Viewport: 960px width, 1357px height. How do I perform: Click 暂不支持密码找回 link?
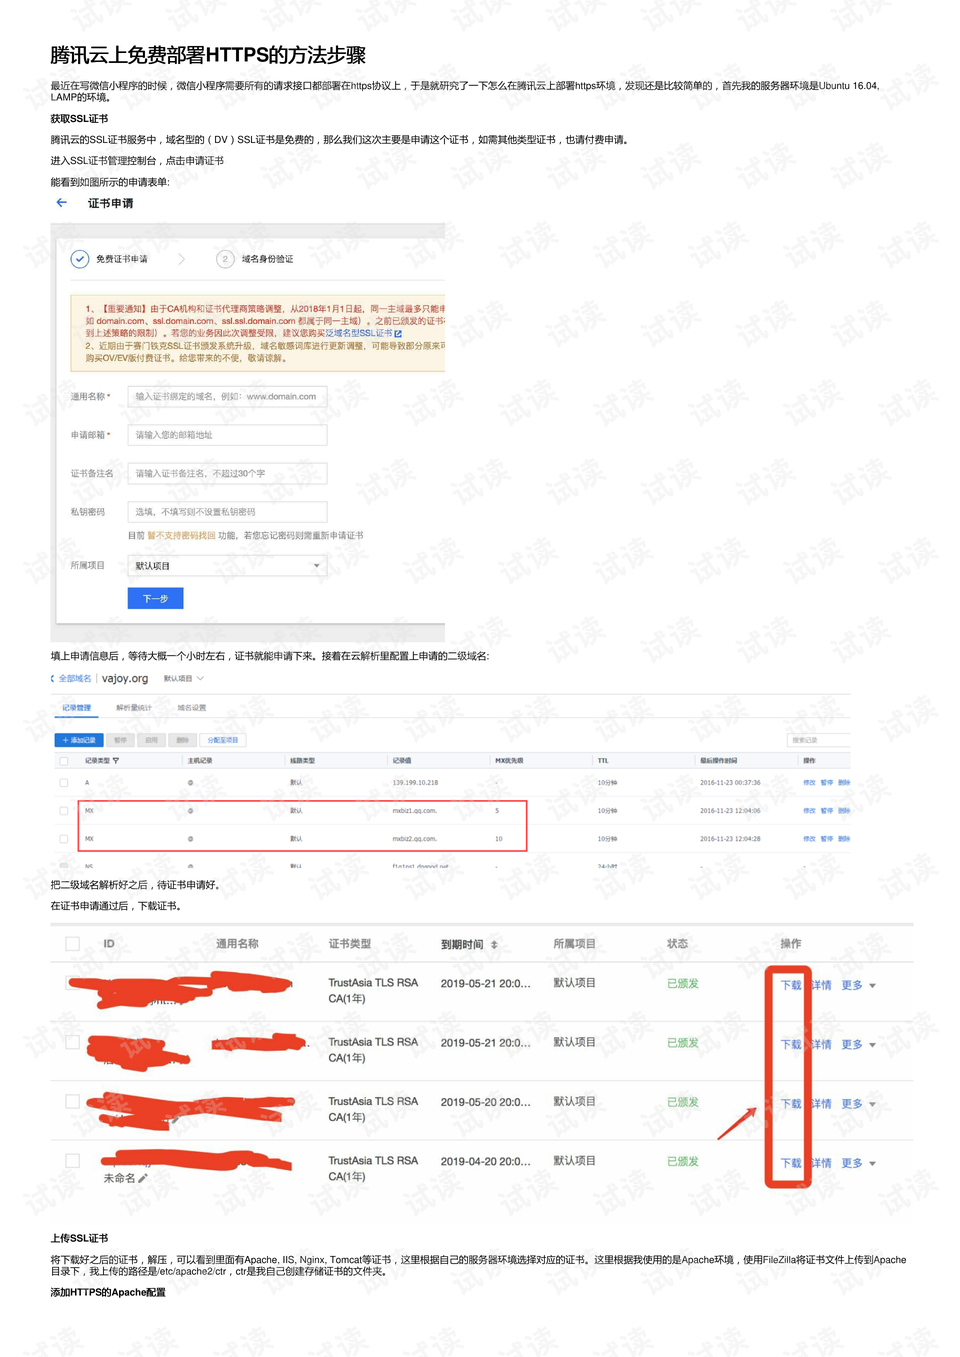tap(181, 536)
